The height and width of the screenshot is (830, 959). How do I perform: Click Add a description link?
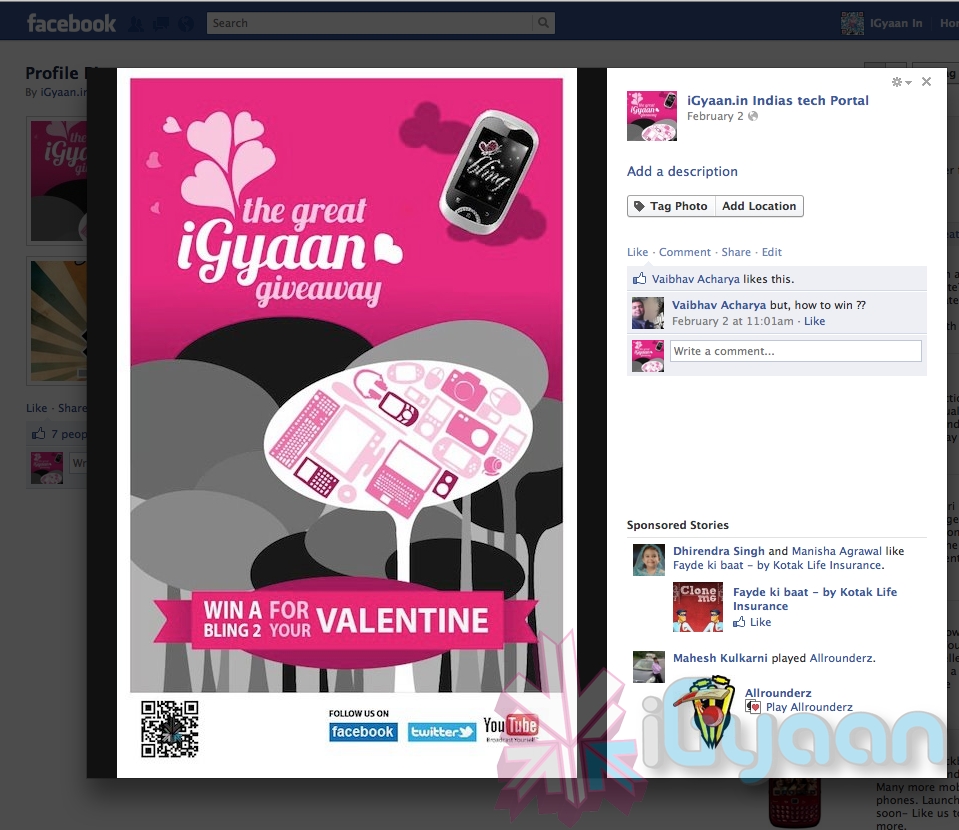point(682,172)
